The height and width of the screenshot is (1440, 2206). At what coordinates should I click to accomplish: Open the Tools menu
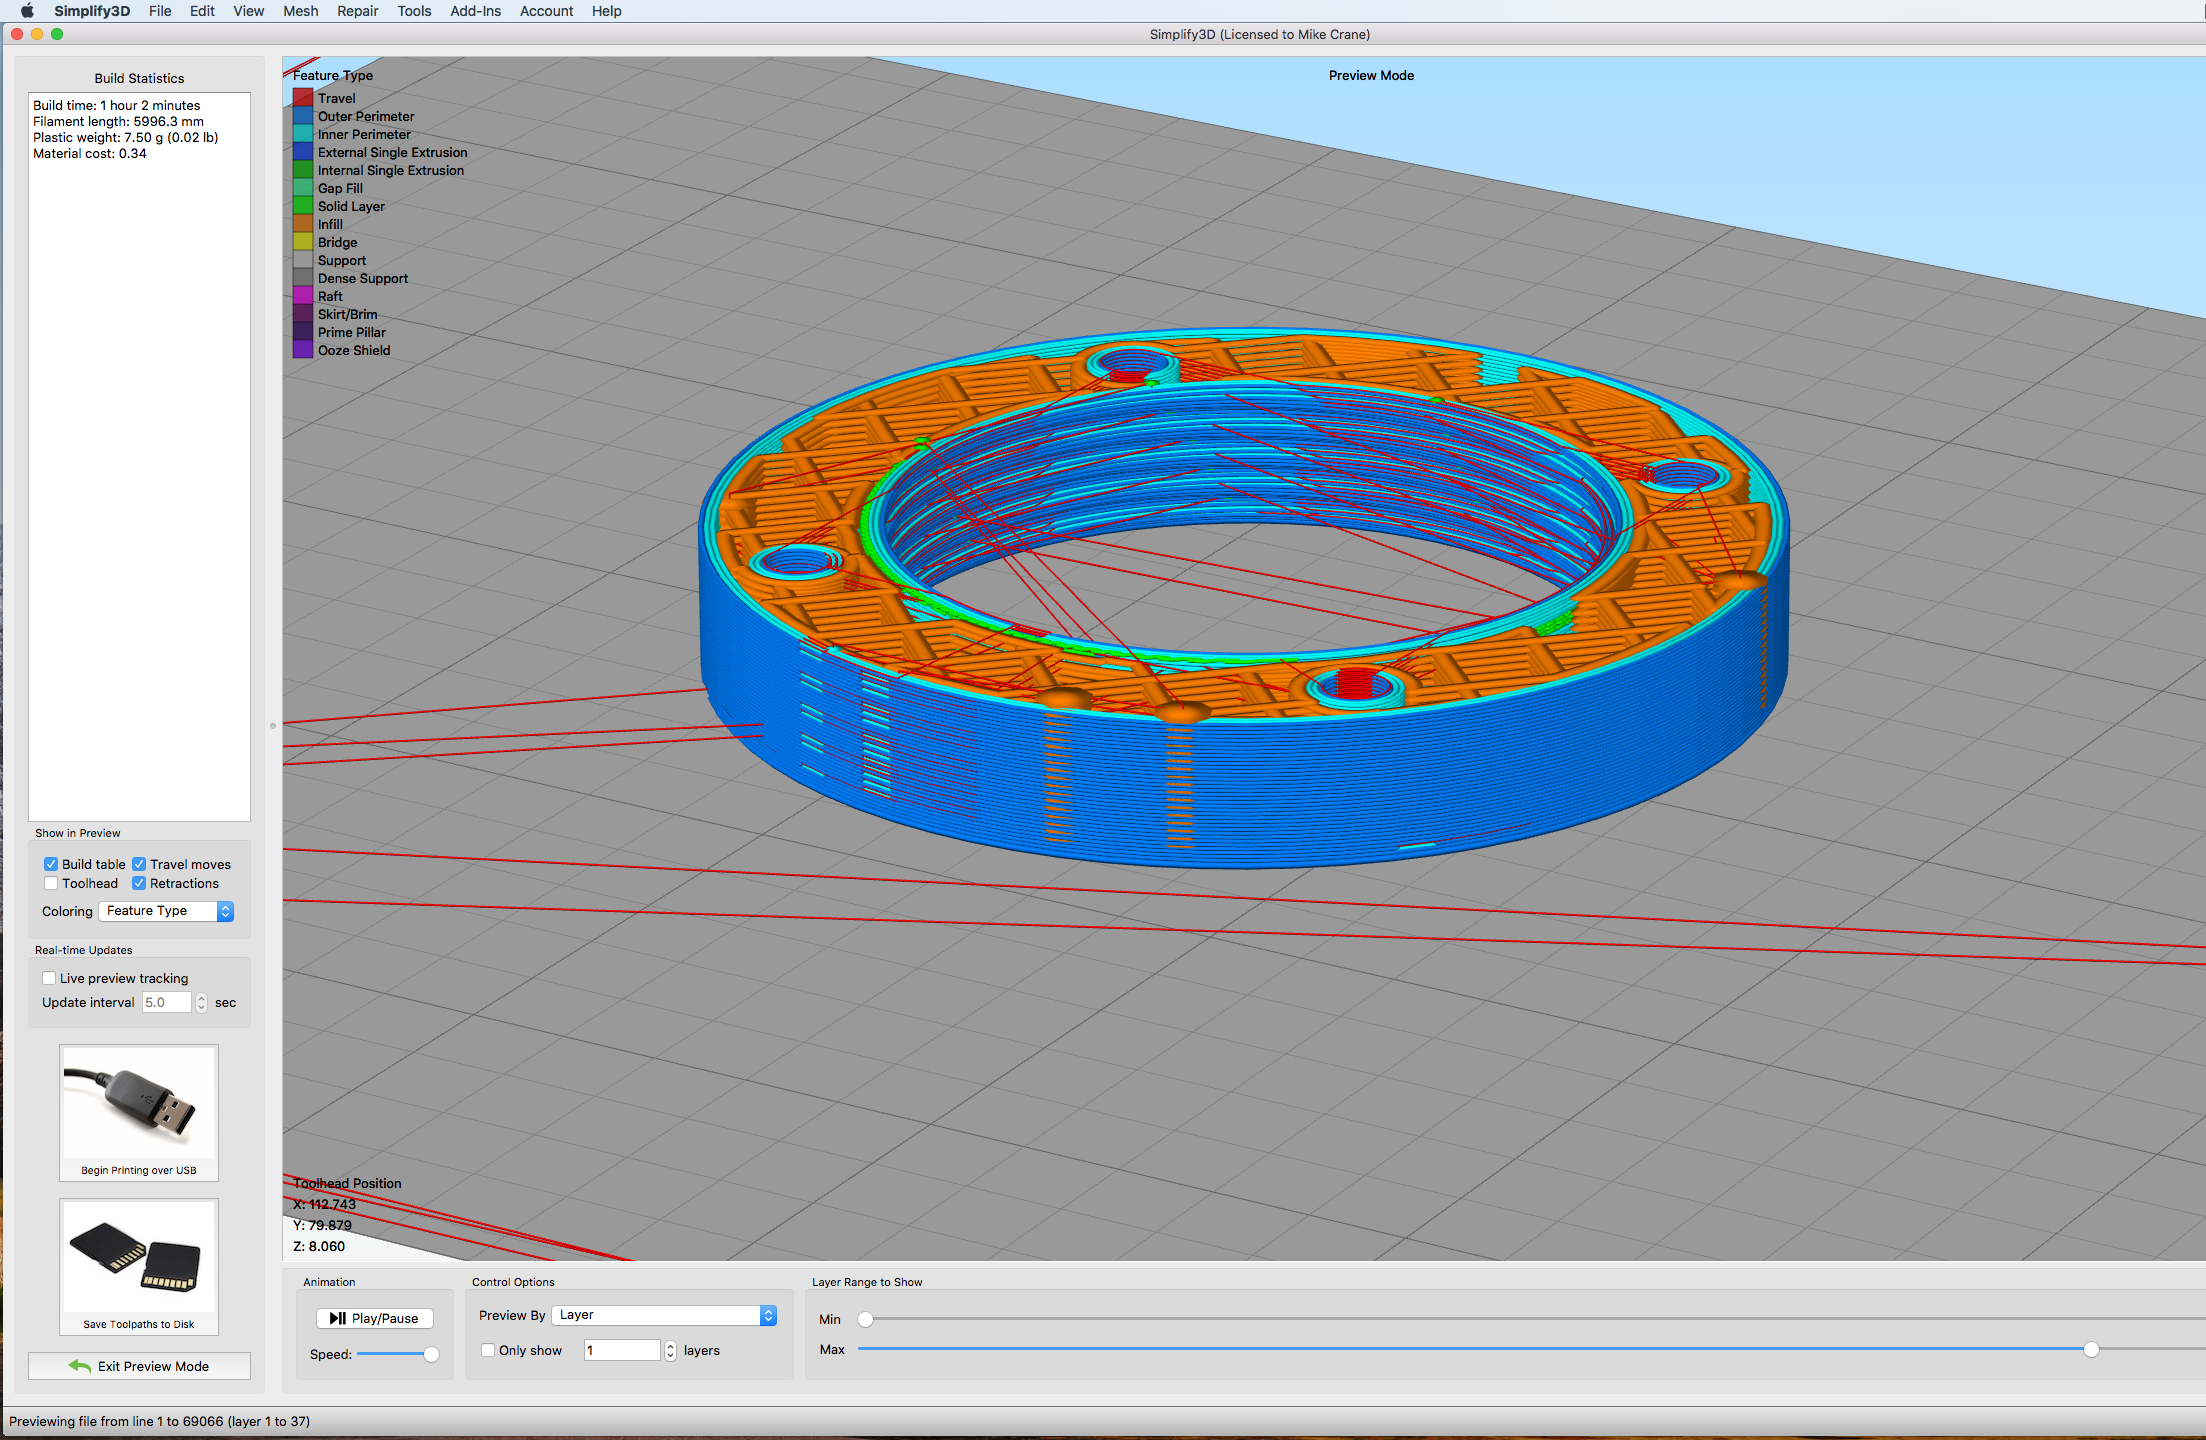pyautogui.click(x=414, y=11)
